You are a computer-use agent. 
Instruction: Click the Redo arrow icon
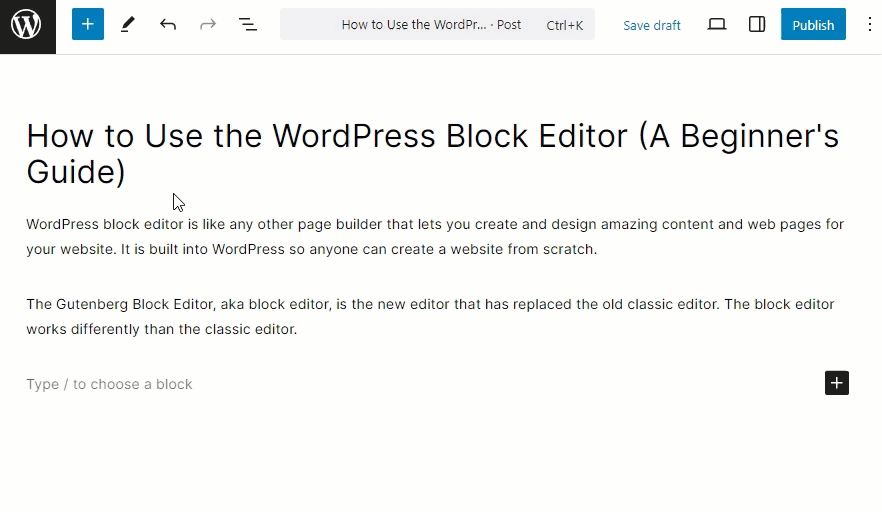[208, 24]
